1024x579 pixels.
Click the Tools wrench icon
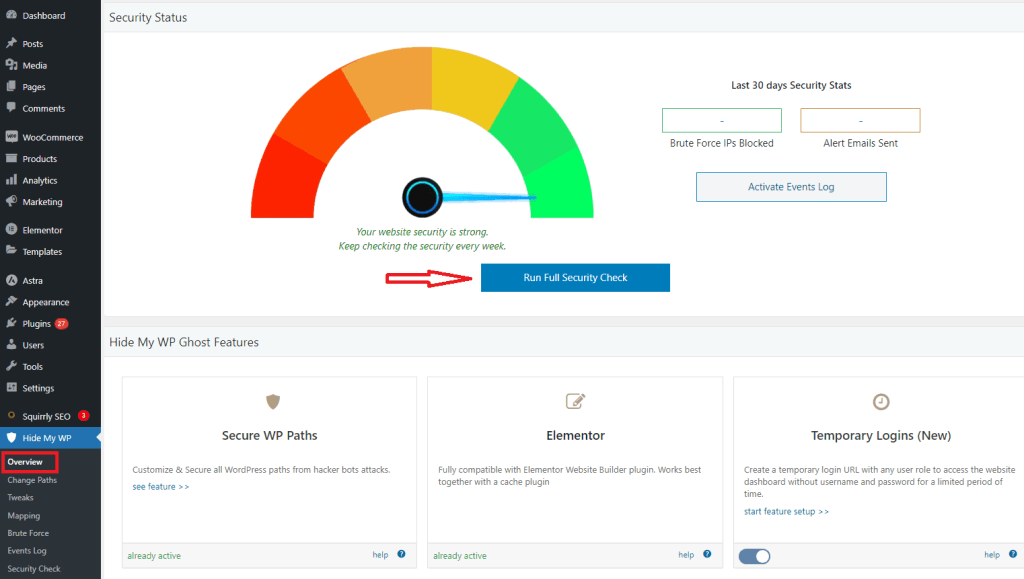11,366
